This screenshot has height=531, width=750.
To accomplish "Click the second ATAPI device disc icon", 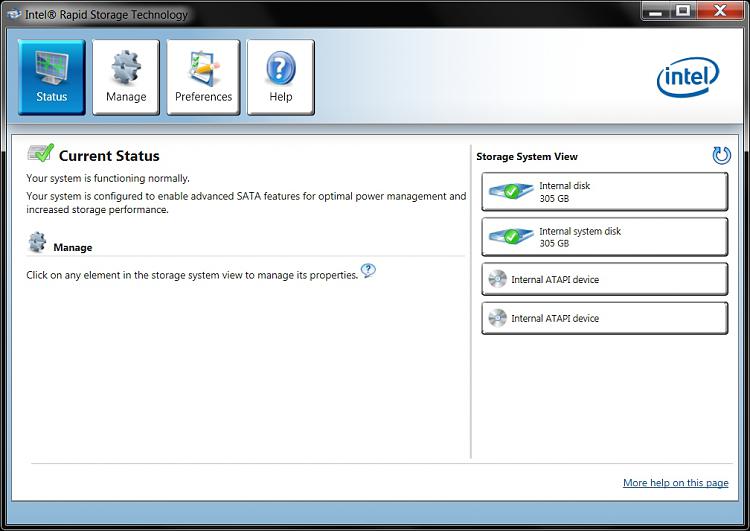I will pos(497,318).
